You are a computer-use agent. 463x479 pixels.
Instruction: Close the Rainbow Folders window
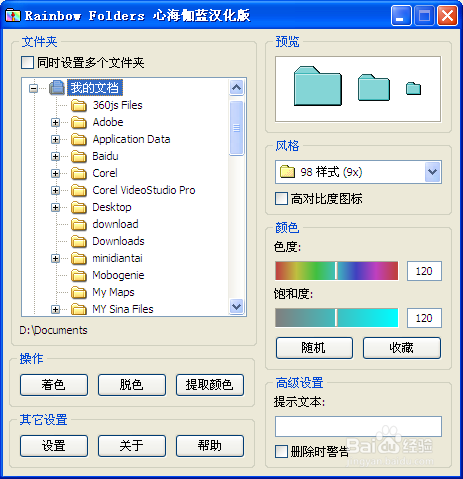pos(447,15)
